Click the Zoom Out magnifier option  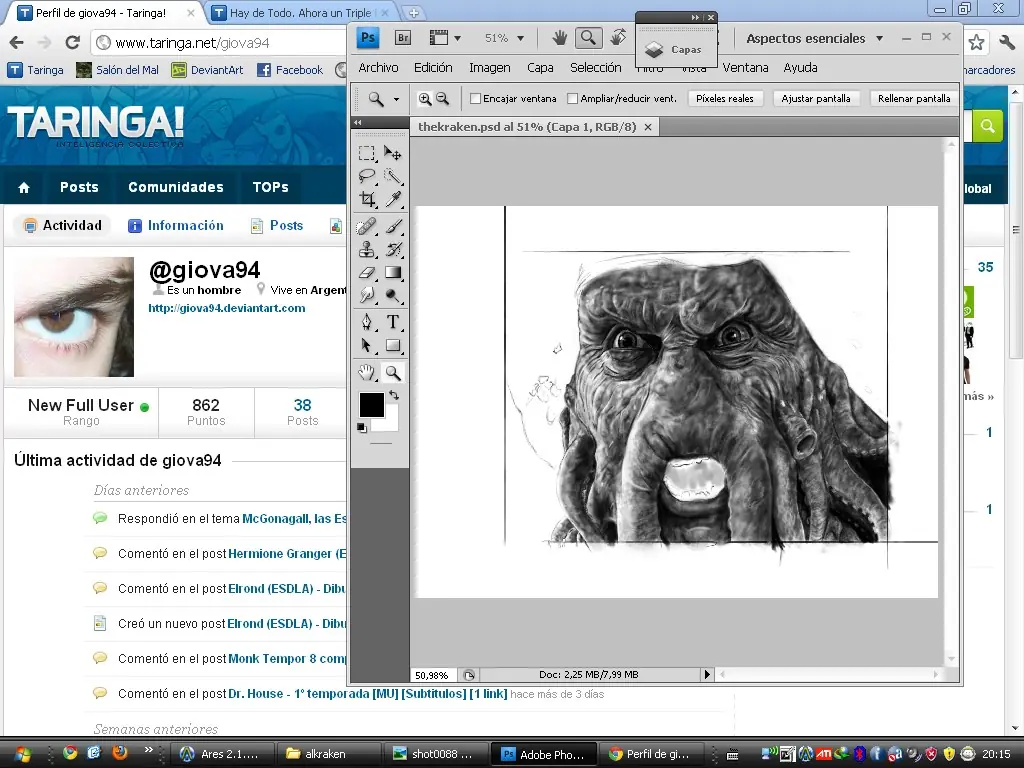[x=443, y=99]
